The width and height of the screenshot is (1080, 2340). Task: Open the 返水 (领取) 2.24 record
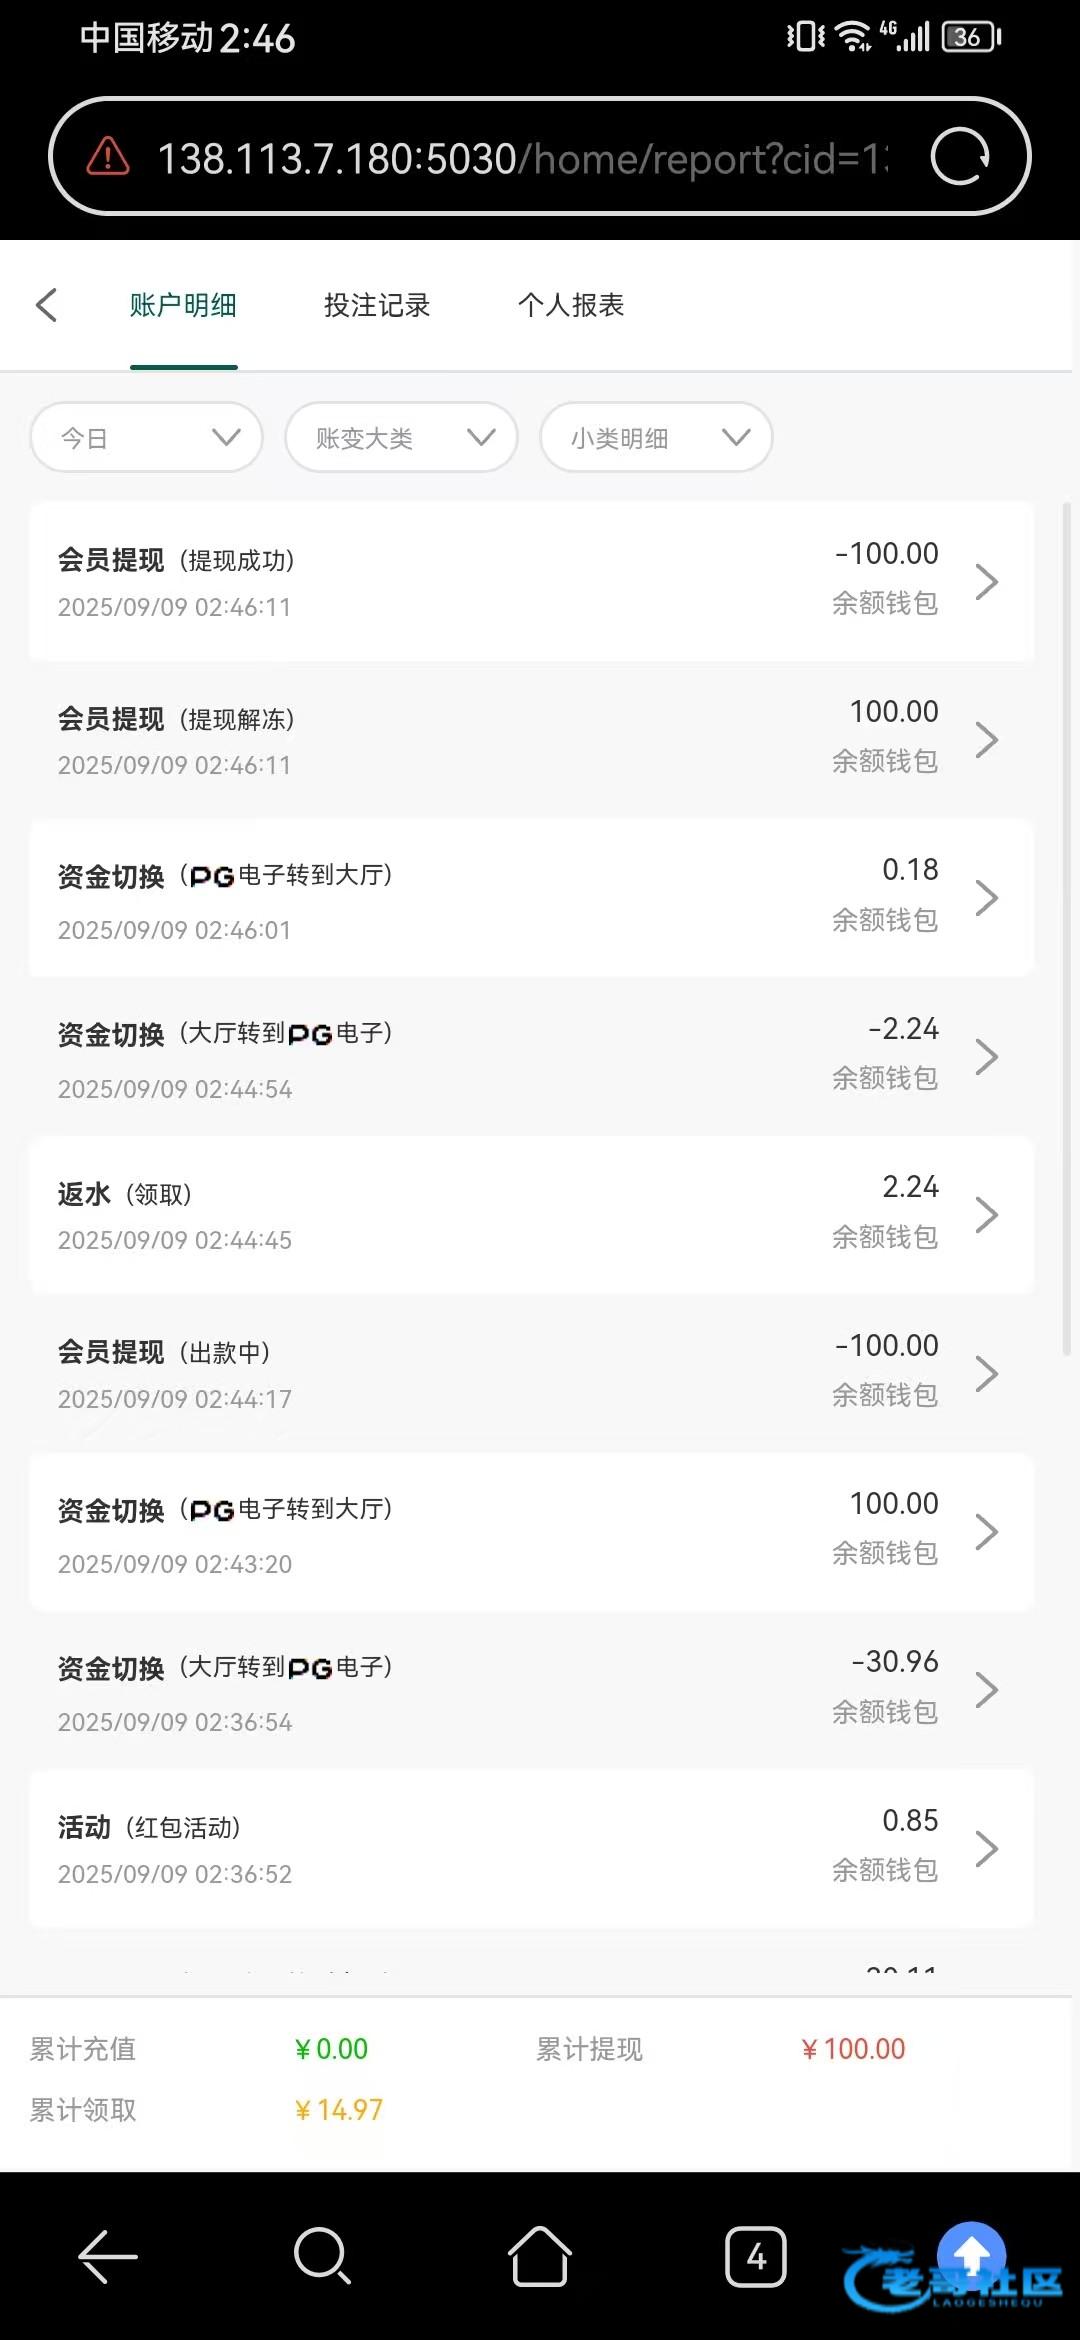coord(530,1215)
